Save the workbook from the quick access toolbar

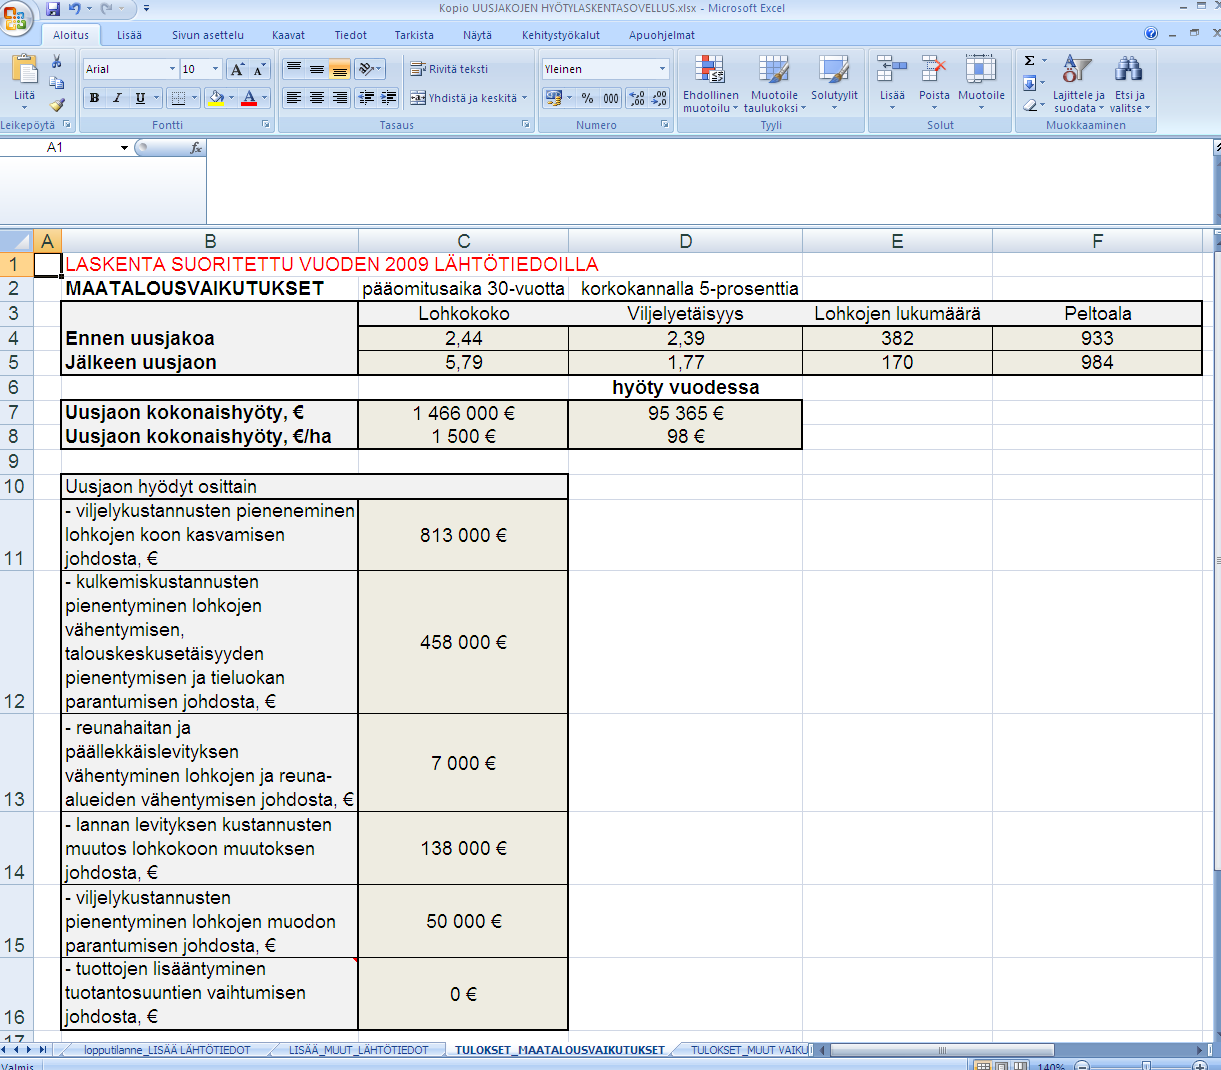coord(53,9)
